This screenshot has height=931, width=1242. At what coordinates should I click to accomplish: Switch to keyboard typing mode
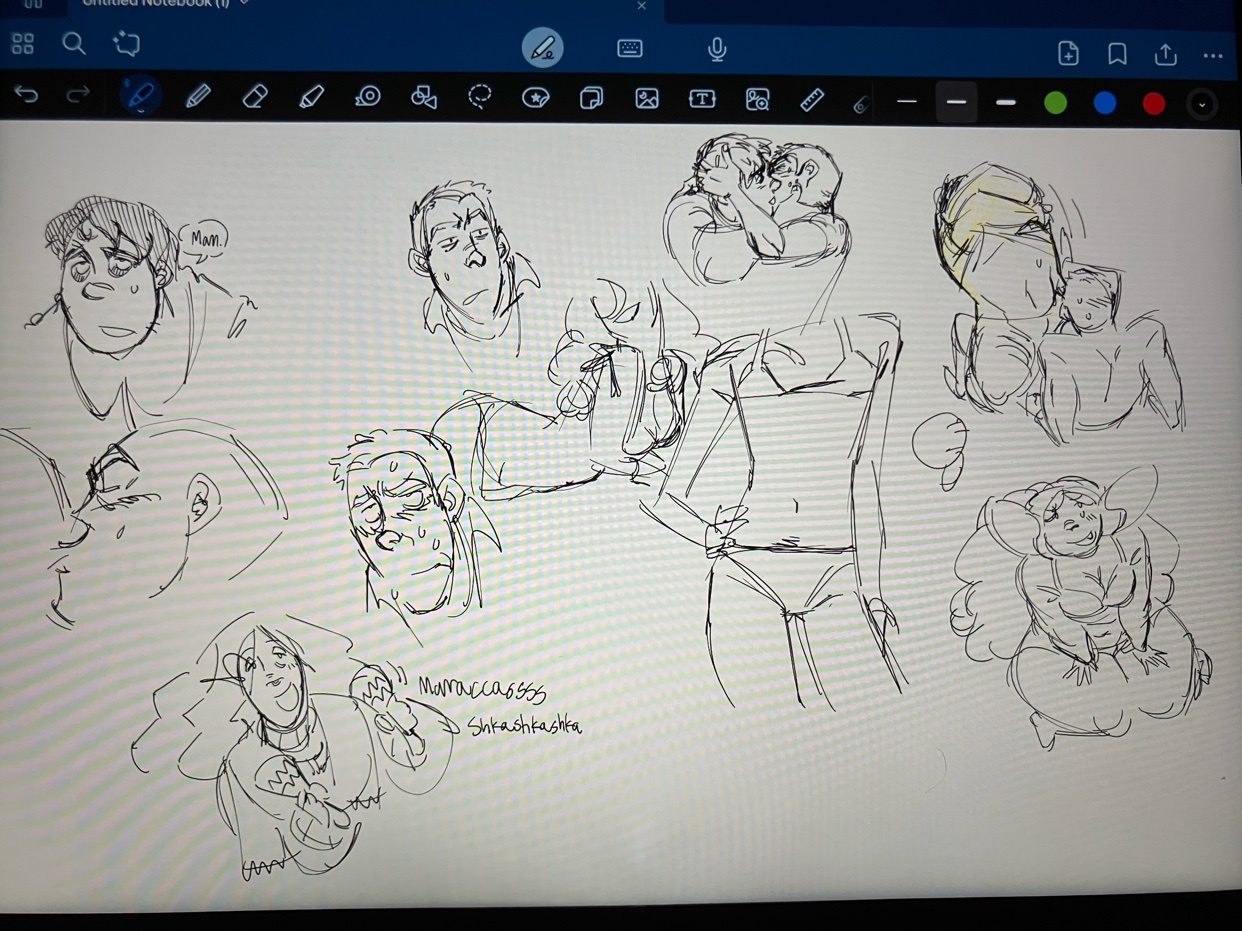630,48
